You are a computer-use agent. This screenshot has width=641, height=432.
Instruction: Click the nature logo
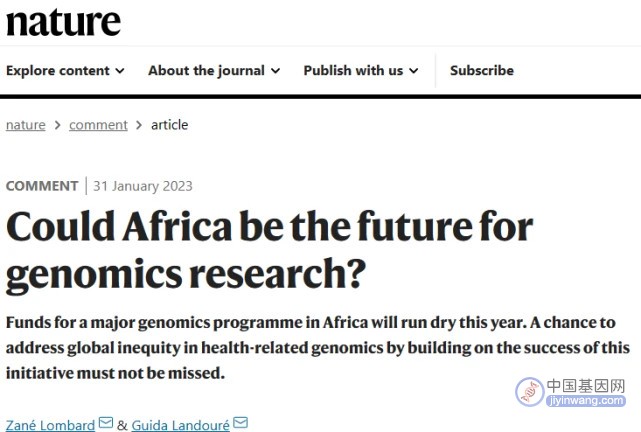click(63, 22)
